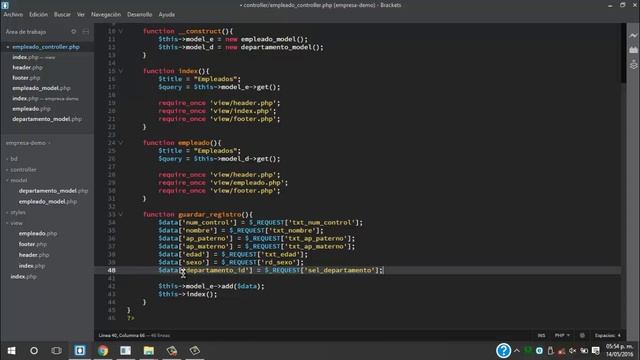640x360 pixels.
Task: Open footer.php under view folder
Action: coord(33,244)
